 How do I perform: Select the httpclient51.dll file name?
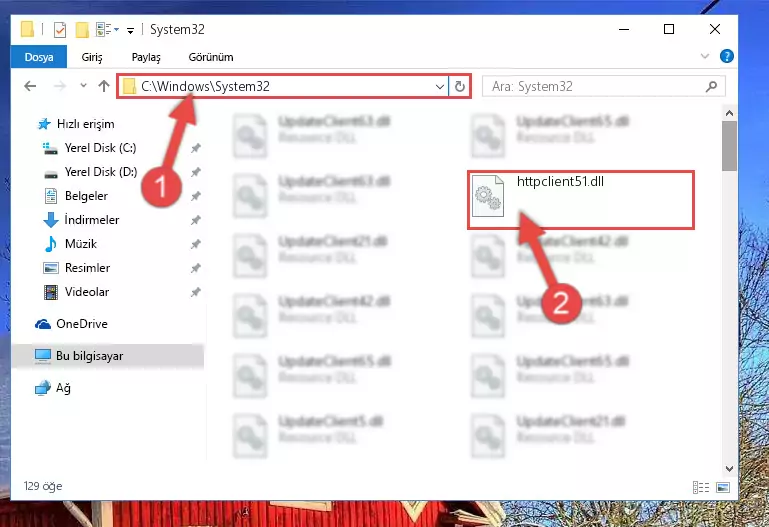click(x=560, y=182)
